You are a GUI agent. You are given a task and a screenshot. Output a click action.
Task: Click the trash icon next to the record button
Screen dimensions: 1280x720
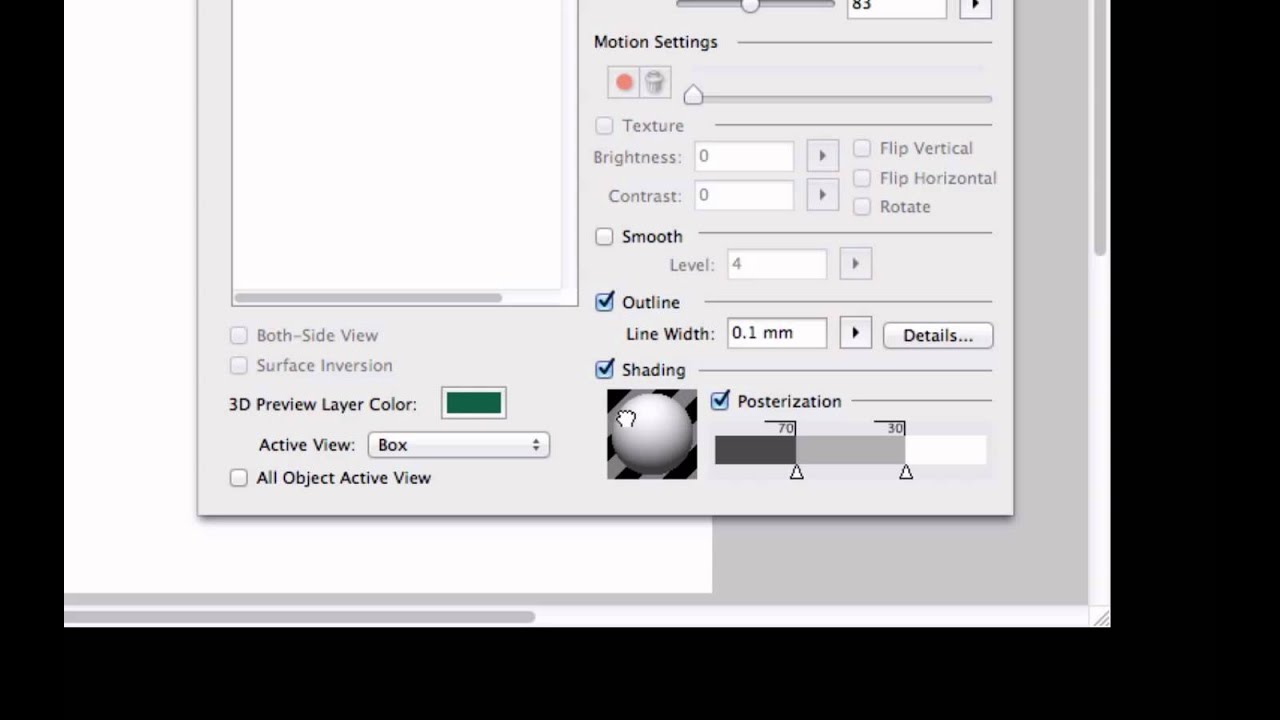click(654, 82)
